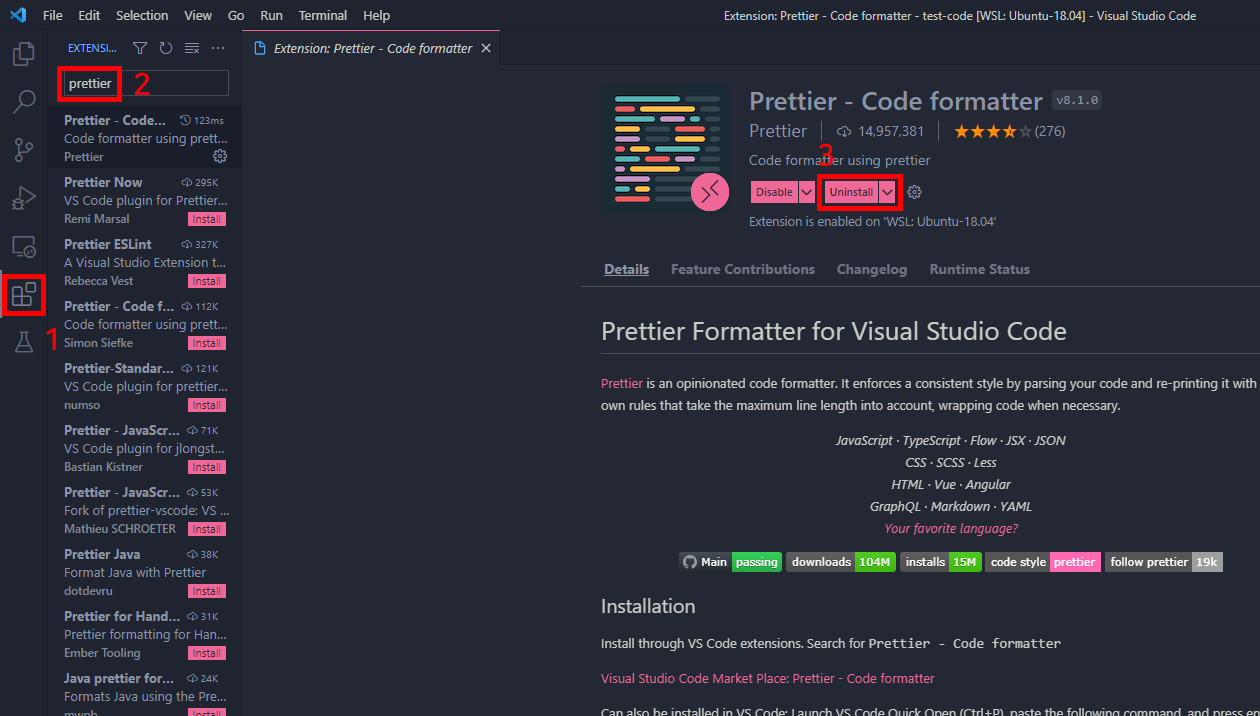
Task: Open the Prettier publisher link
Action: [778, 131]
